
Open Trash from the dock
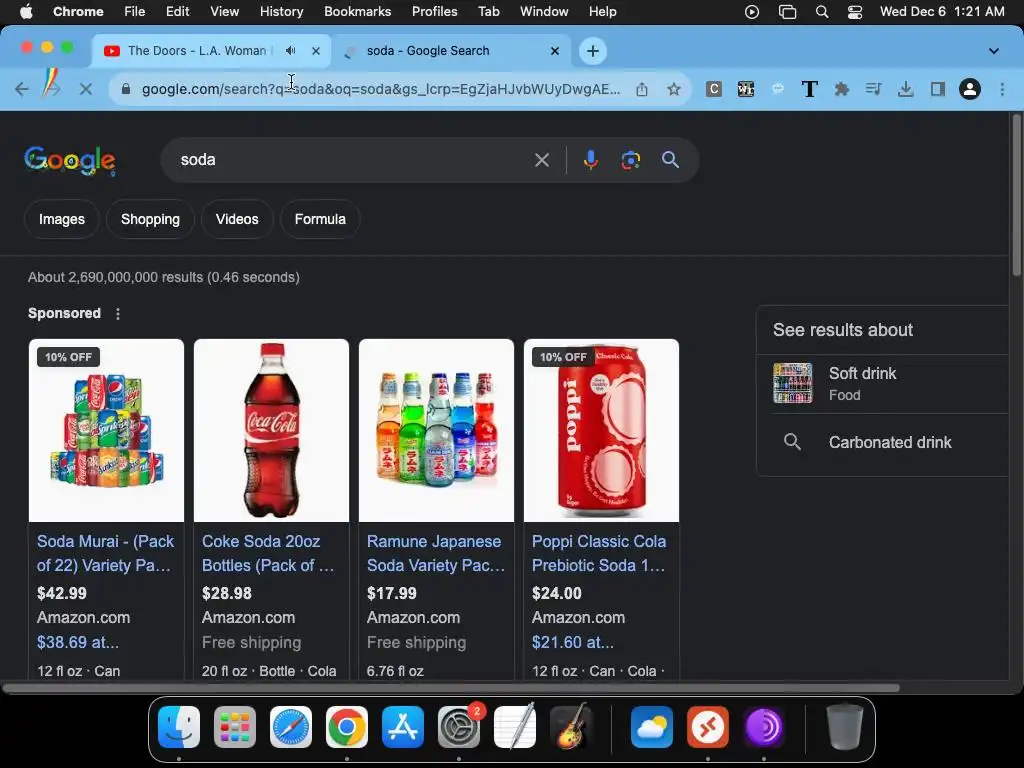click(845, 727)
